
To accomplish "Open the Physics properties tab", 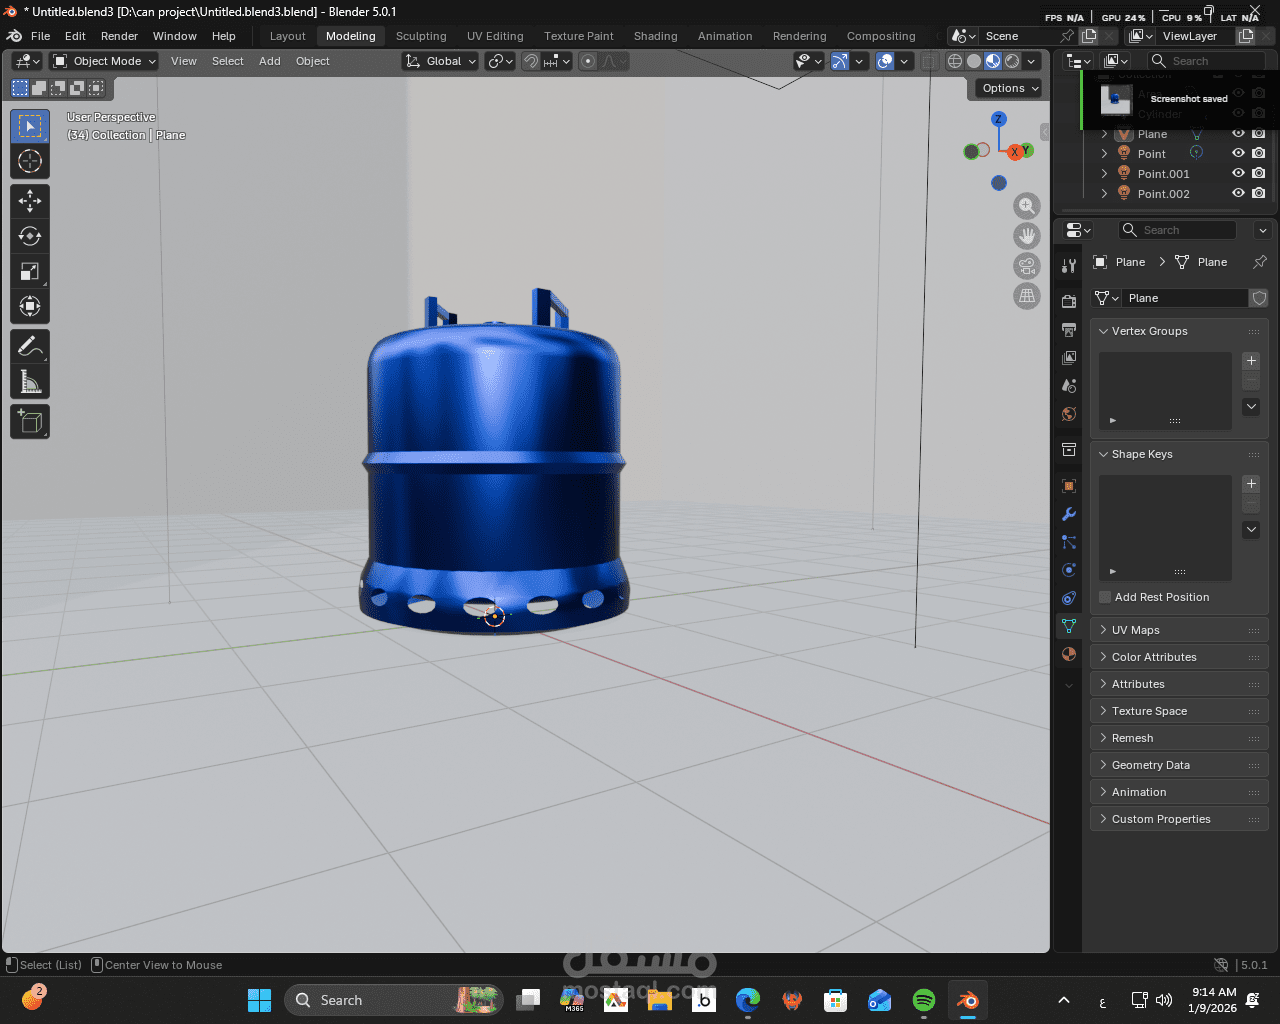I will point(1069,570).
